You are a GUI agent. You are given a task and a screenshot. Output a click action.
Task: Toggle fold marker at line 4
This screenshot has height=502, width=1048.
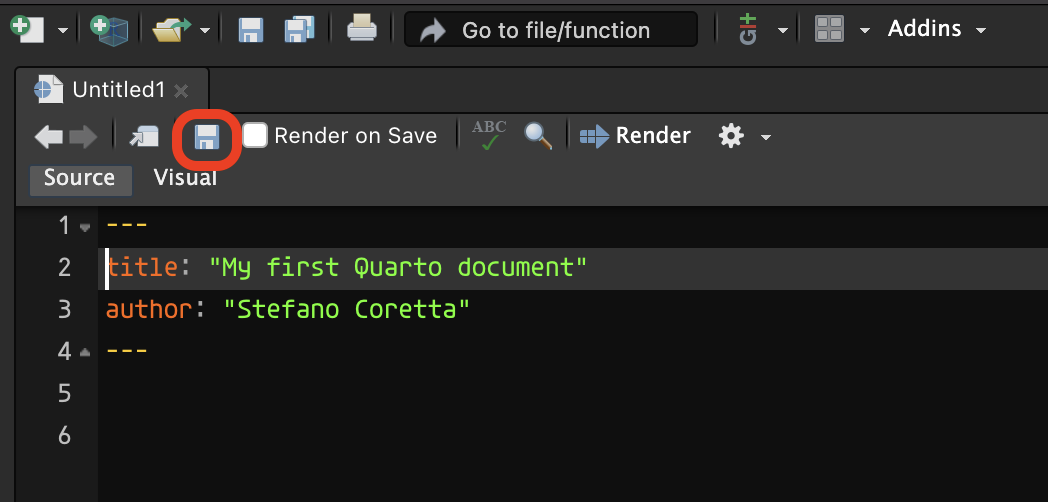(85, 352)
